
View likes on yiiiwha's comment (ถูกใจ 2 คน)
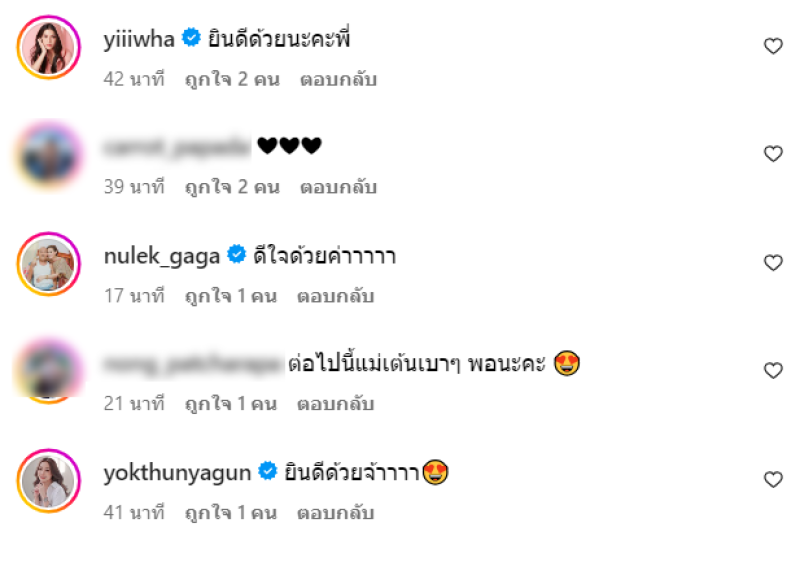[232, 80]
